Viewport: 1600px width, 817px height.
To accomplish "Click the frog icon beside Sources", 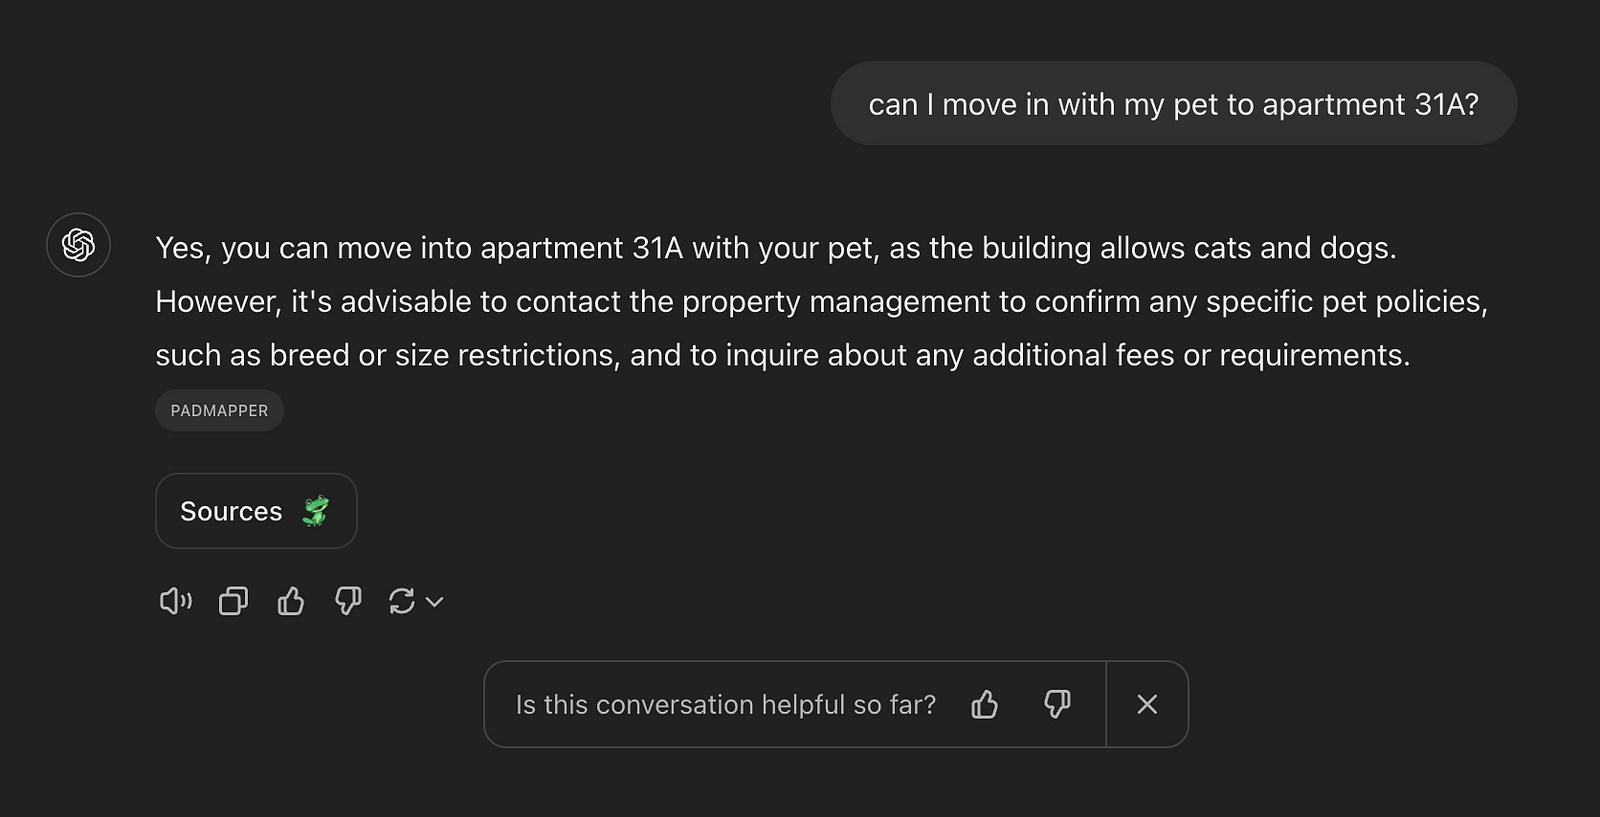I will click(316, 511).
